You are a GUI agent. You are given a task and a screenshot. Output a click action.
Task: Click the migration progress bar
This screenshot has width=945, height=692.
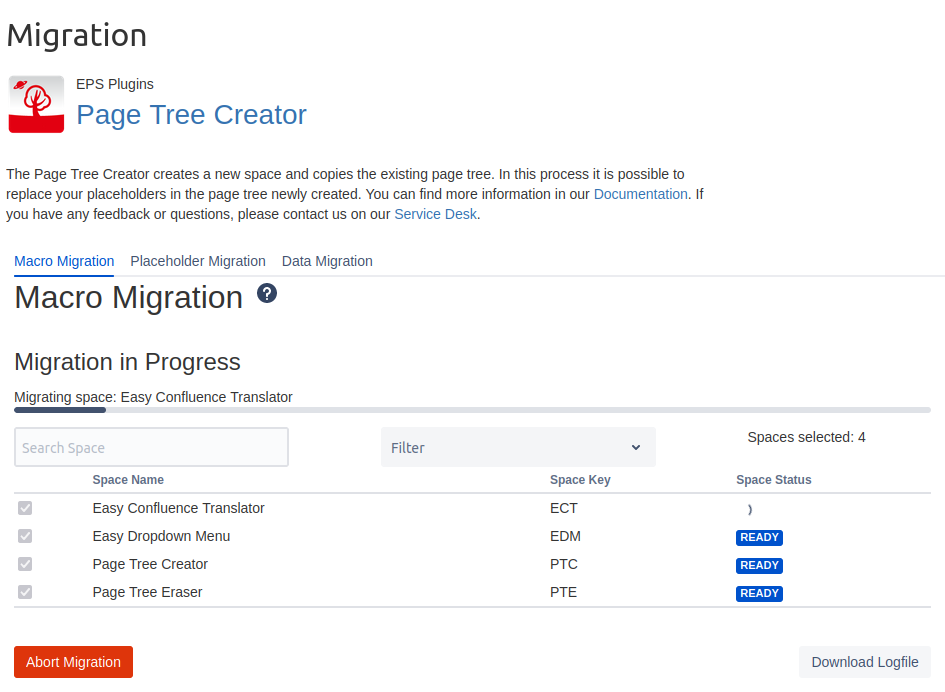472,410
